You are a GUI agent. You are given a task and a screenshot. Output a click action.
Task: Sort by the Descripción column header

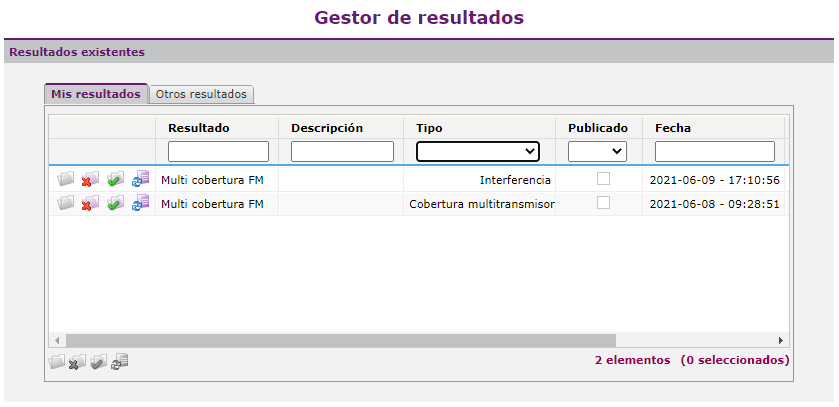pyautogui.click(x=327, y=128)
